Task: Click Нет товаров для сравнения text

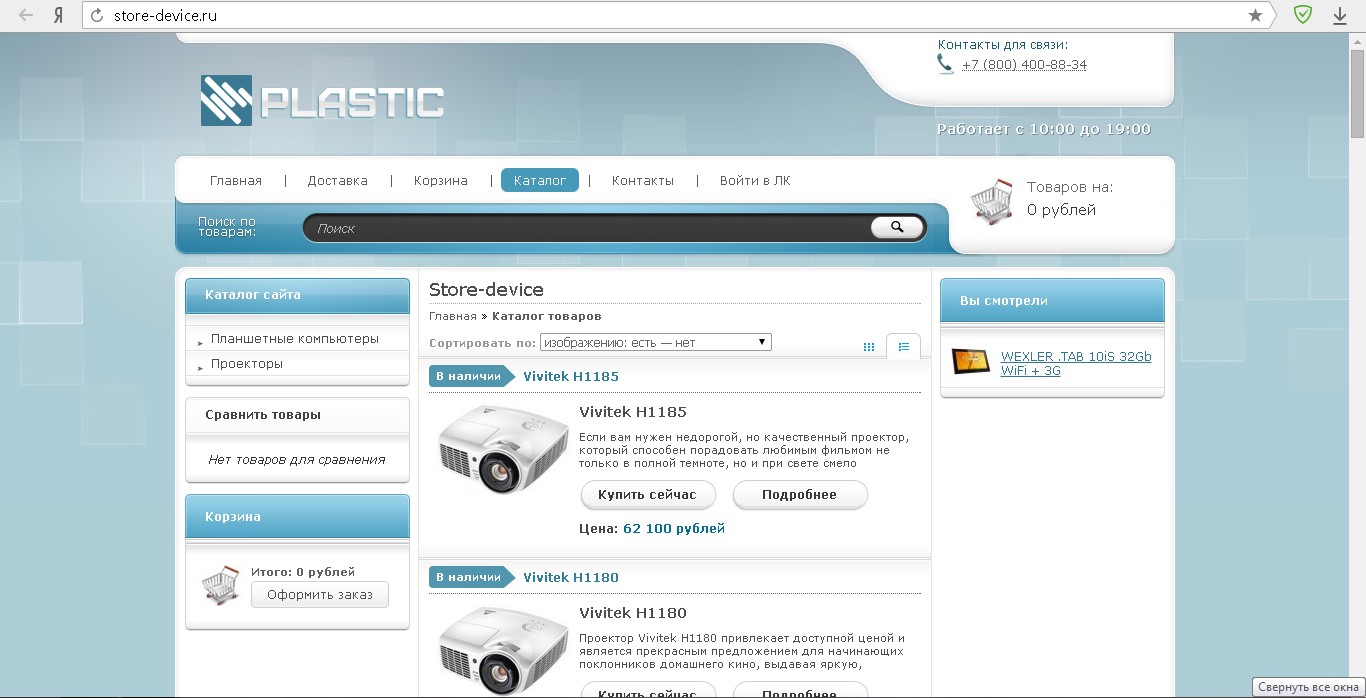Action: 297,460
